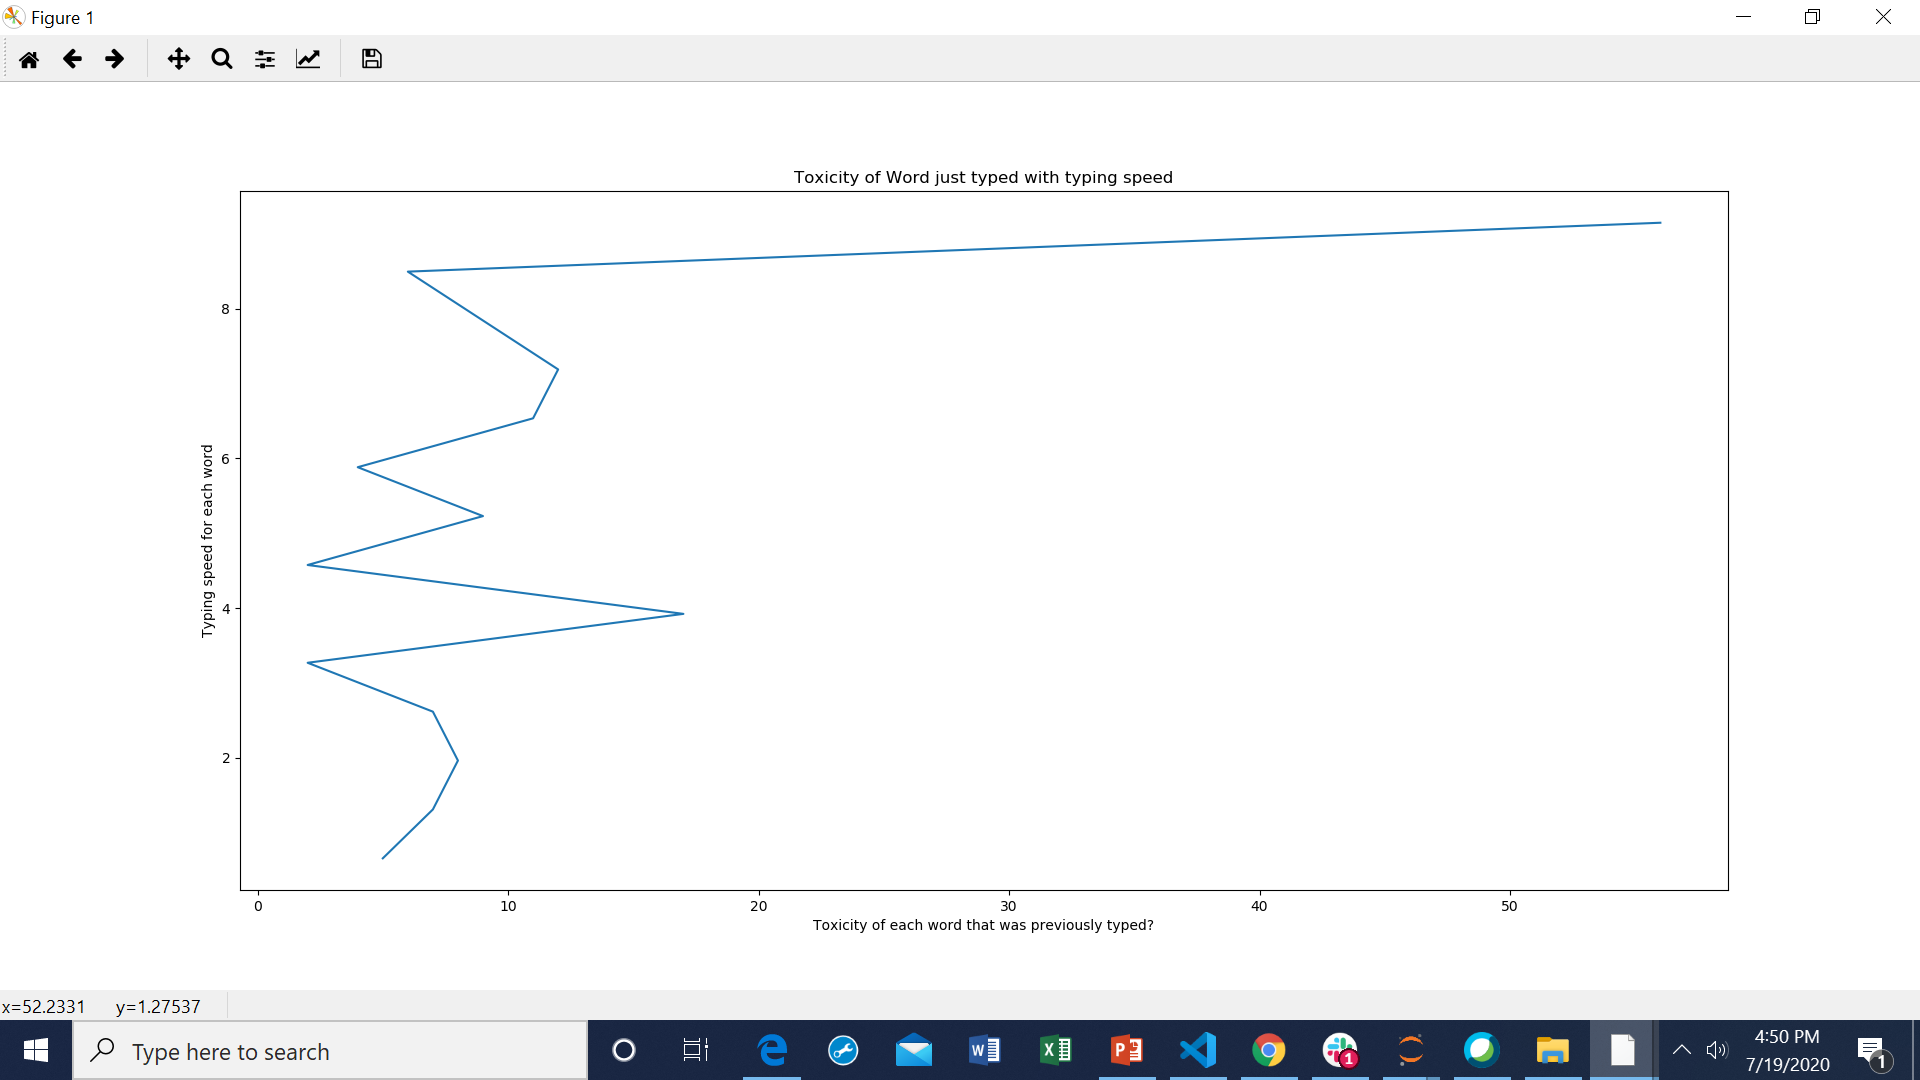Open the Excel taskbar icon
This screenshot has height=1080, width=1920.
[1056, 1050]
